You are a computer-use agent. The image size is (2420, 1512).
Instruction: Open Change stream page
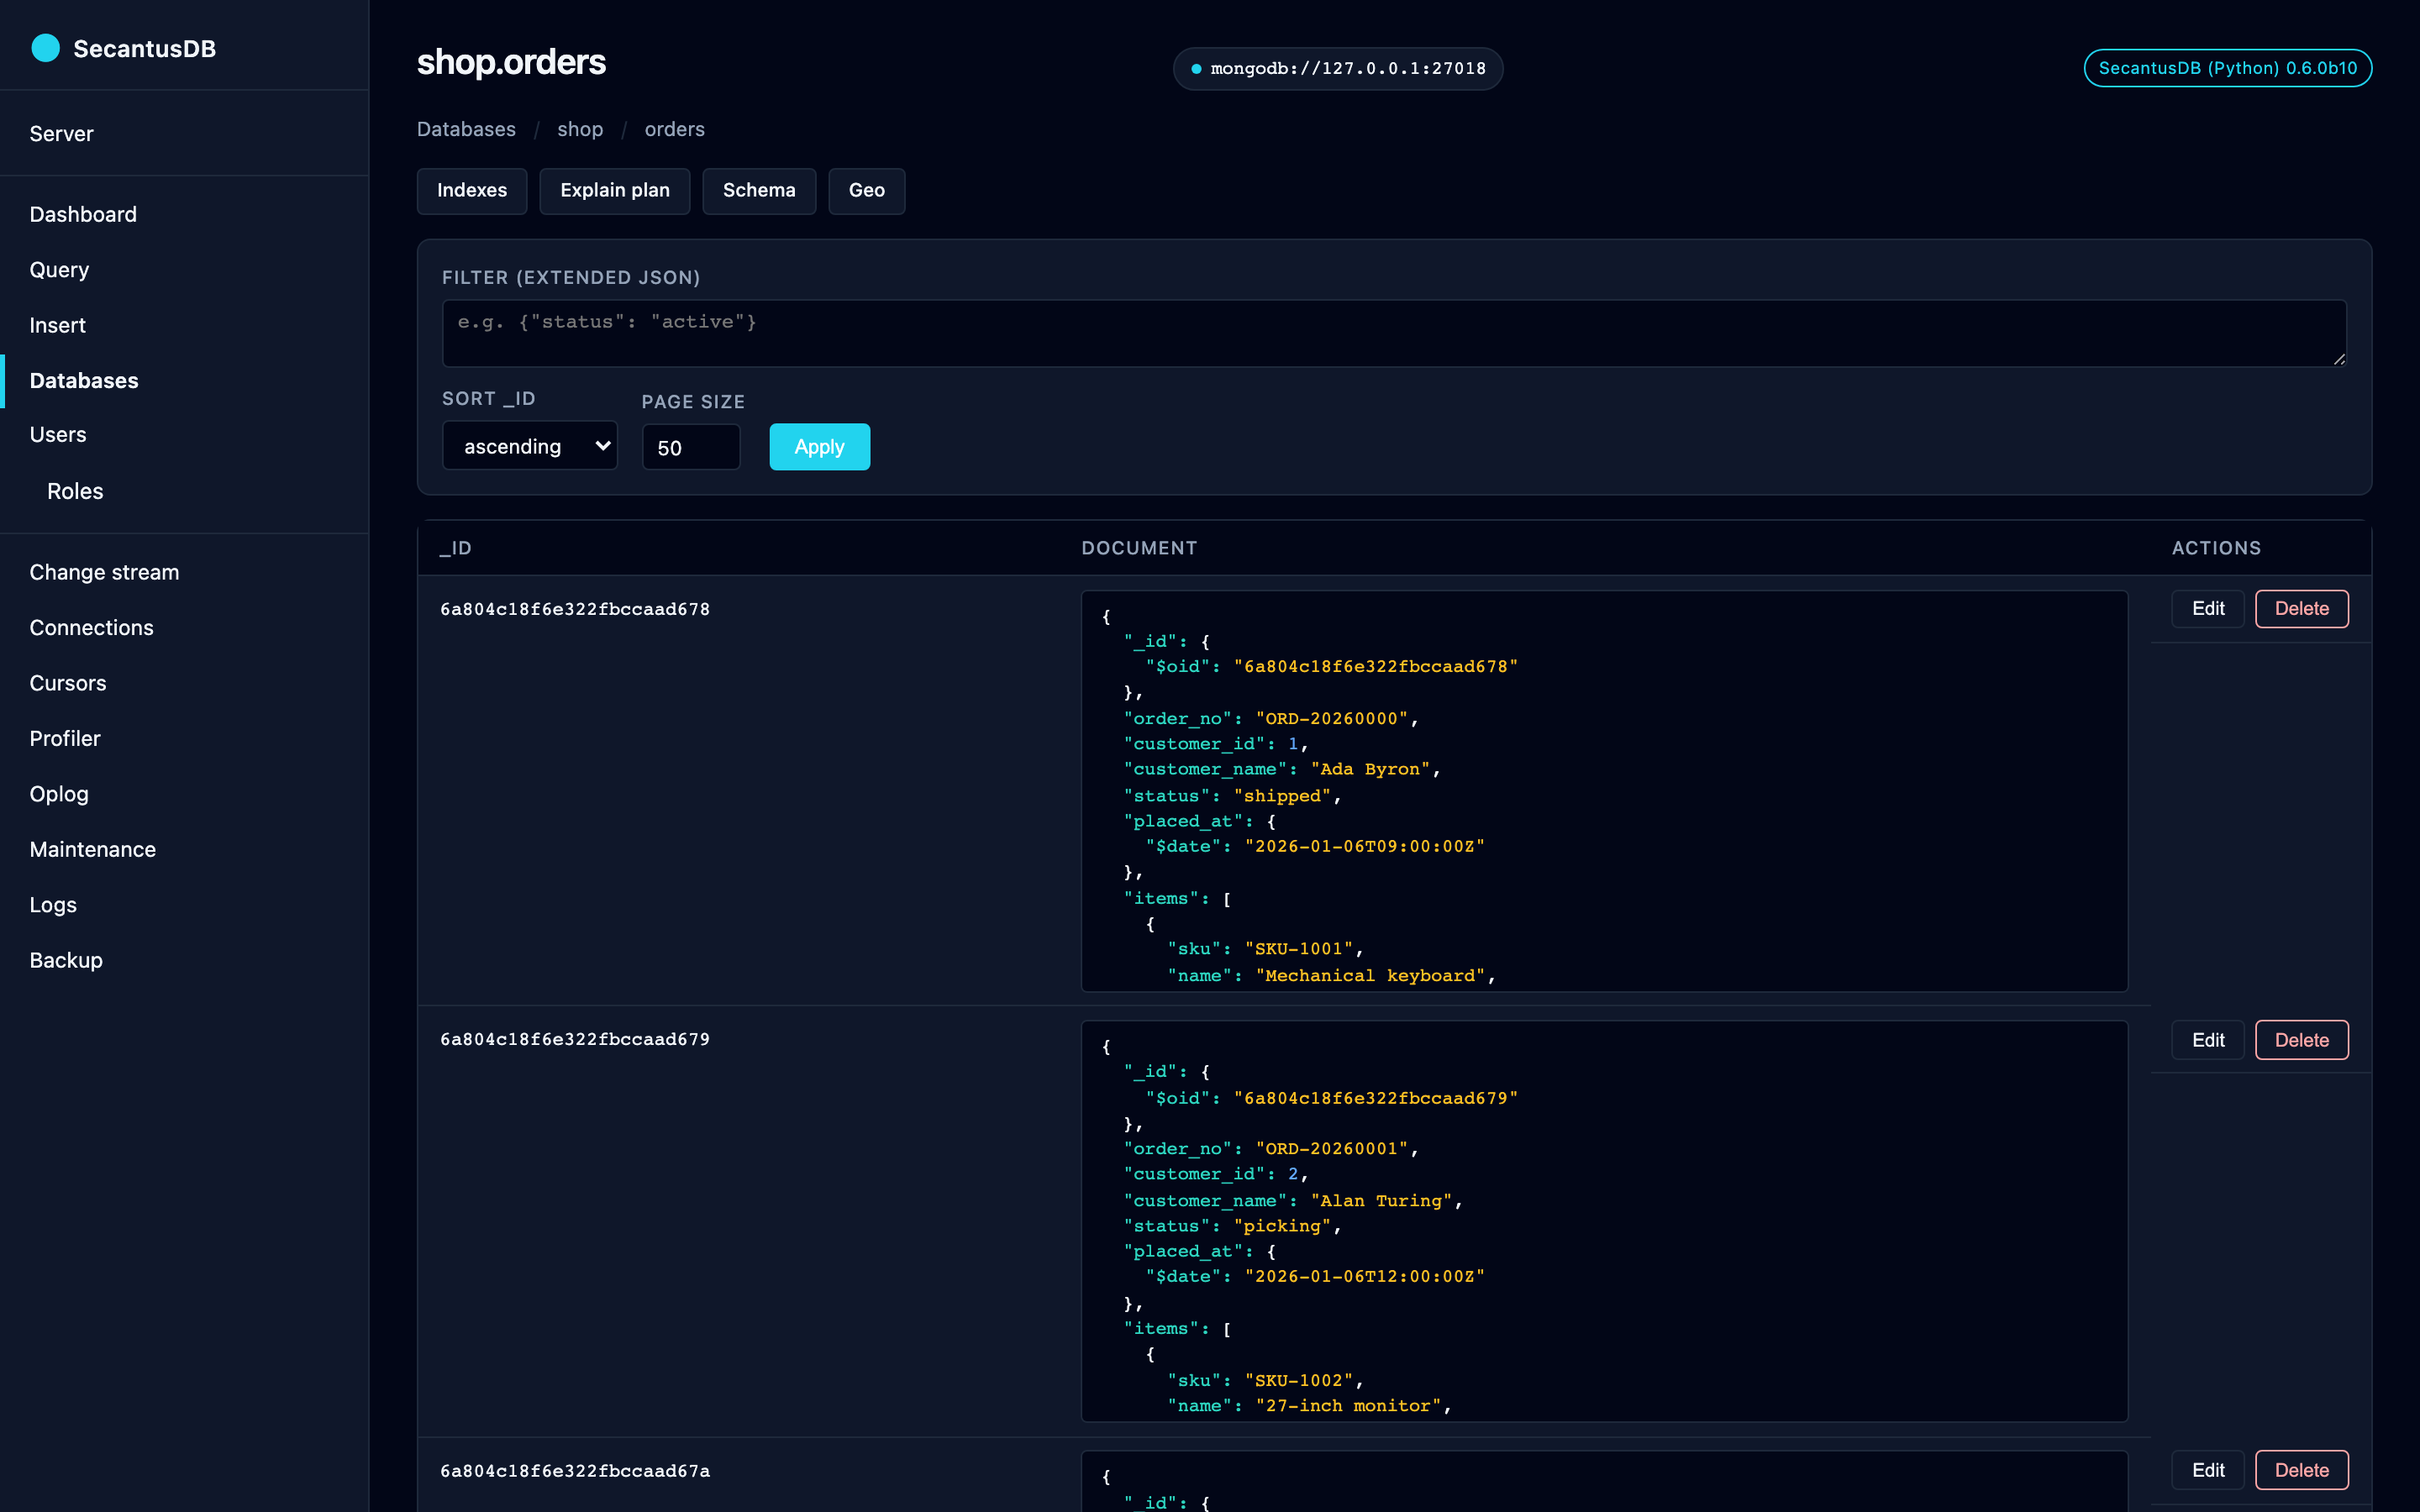coord(104,572)
